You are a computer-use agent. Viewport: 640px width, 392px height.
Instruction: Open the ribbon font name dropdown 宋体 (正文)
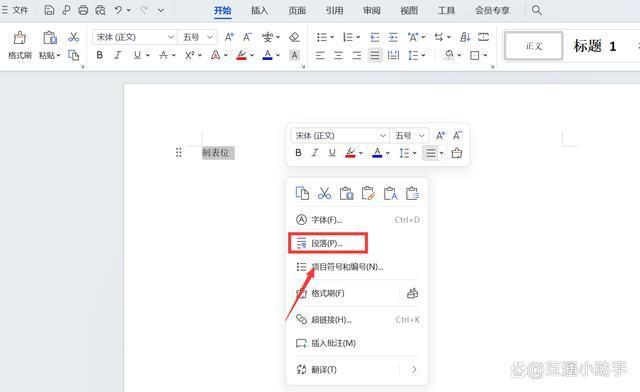(135, 37)
